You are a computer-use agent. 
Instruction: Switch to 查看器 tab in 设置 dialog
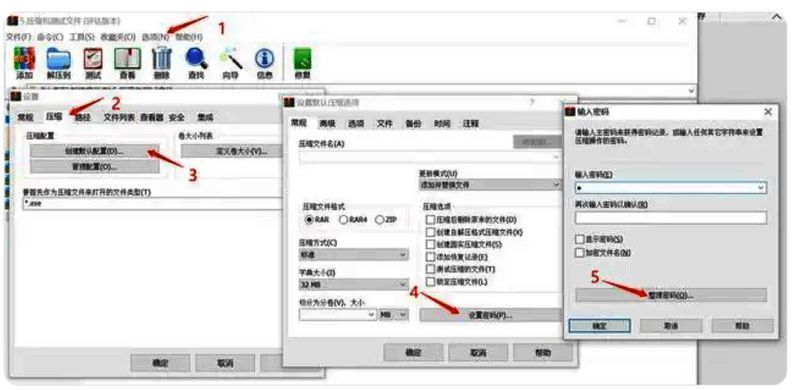152,117
